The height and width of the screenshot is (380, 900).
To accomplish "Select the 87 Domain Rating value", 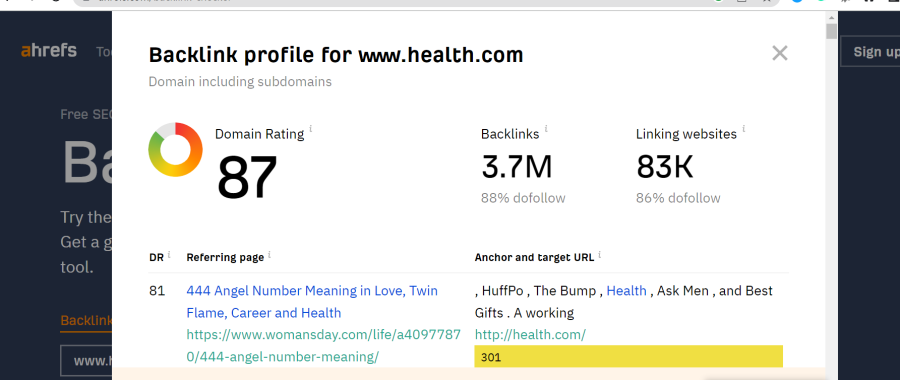I will point(247,177).
